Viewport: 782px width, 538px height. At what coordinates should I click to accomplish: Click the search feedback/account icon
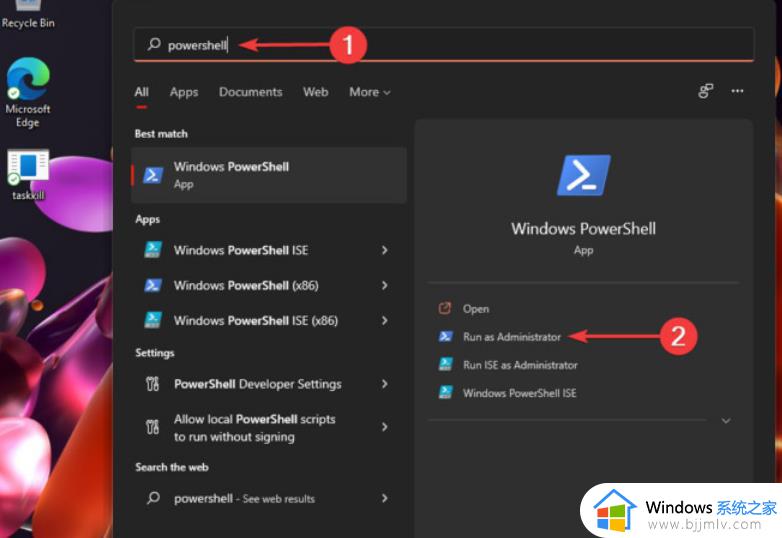(705, 91)
